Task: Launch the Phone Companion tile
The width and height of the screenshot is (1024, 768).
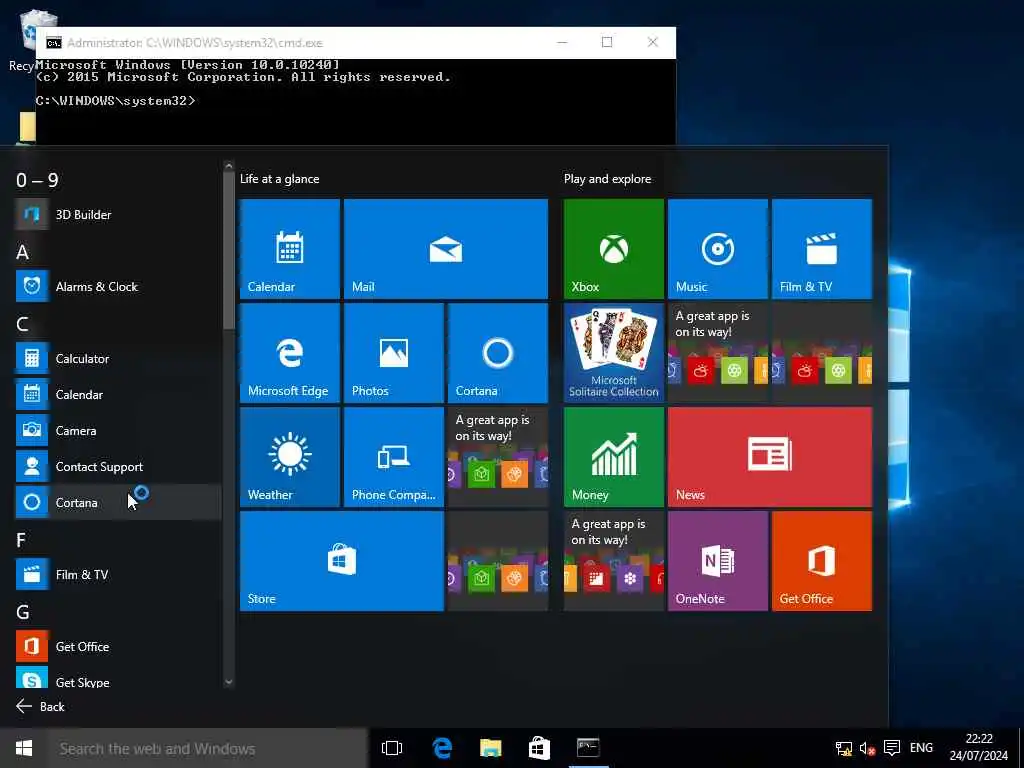Action: [394, 456]
